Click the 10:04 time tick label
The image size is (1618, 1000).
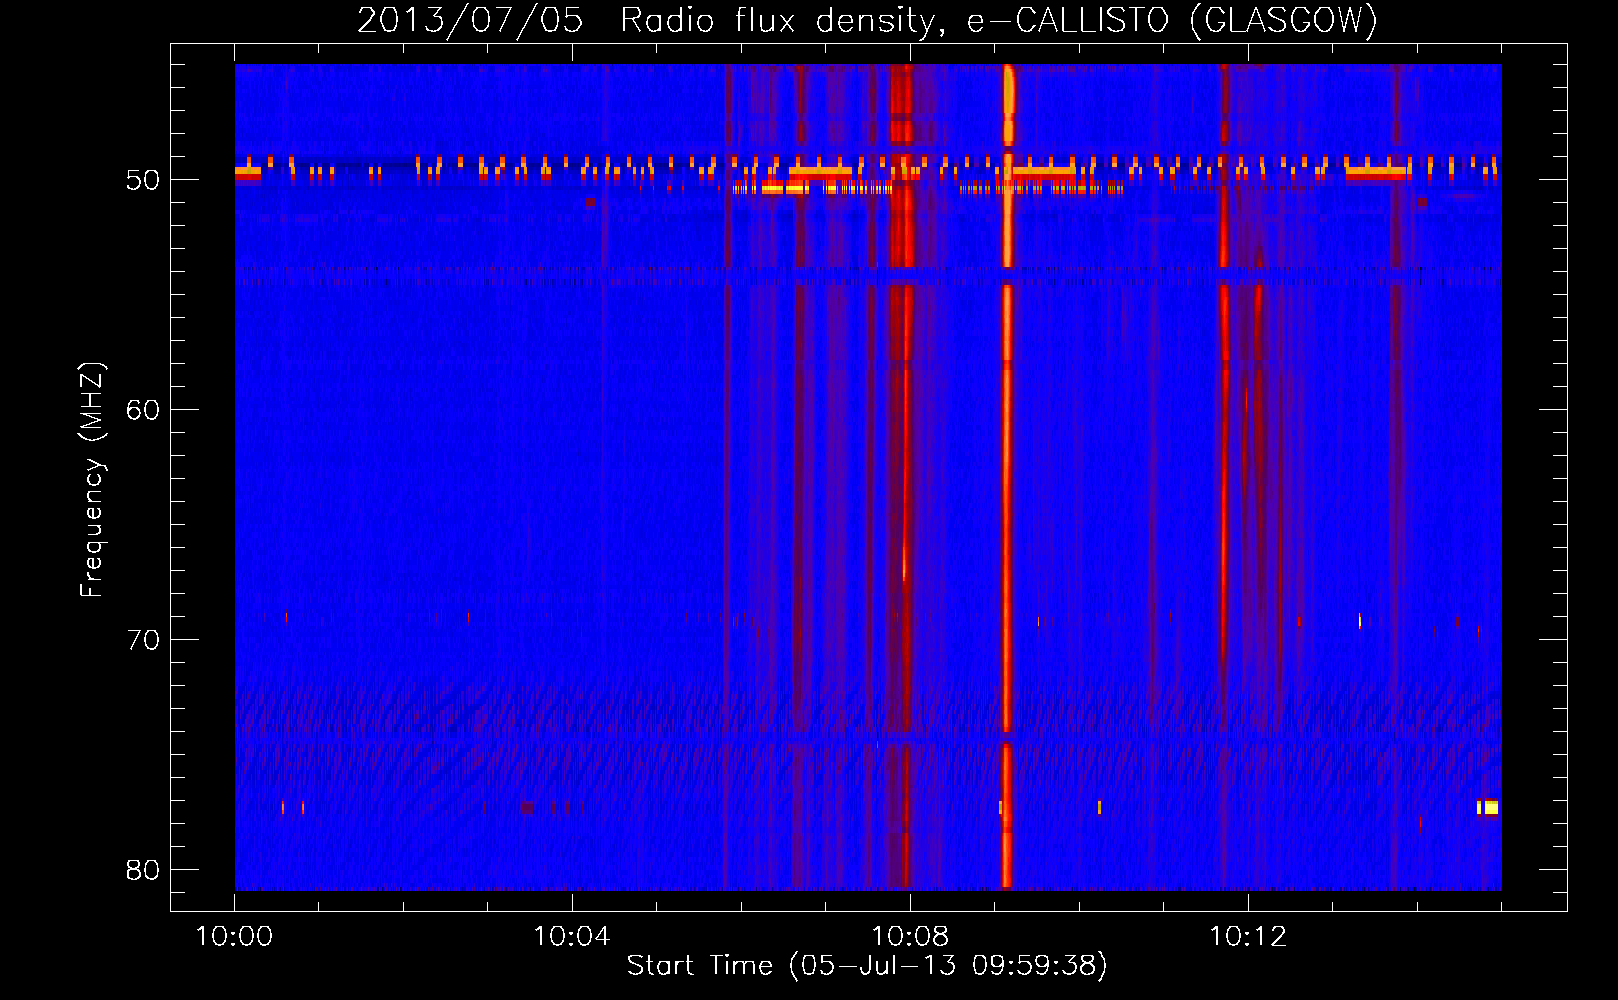pyautogui.click(x=572, y=937)
